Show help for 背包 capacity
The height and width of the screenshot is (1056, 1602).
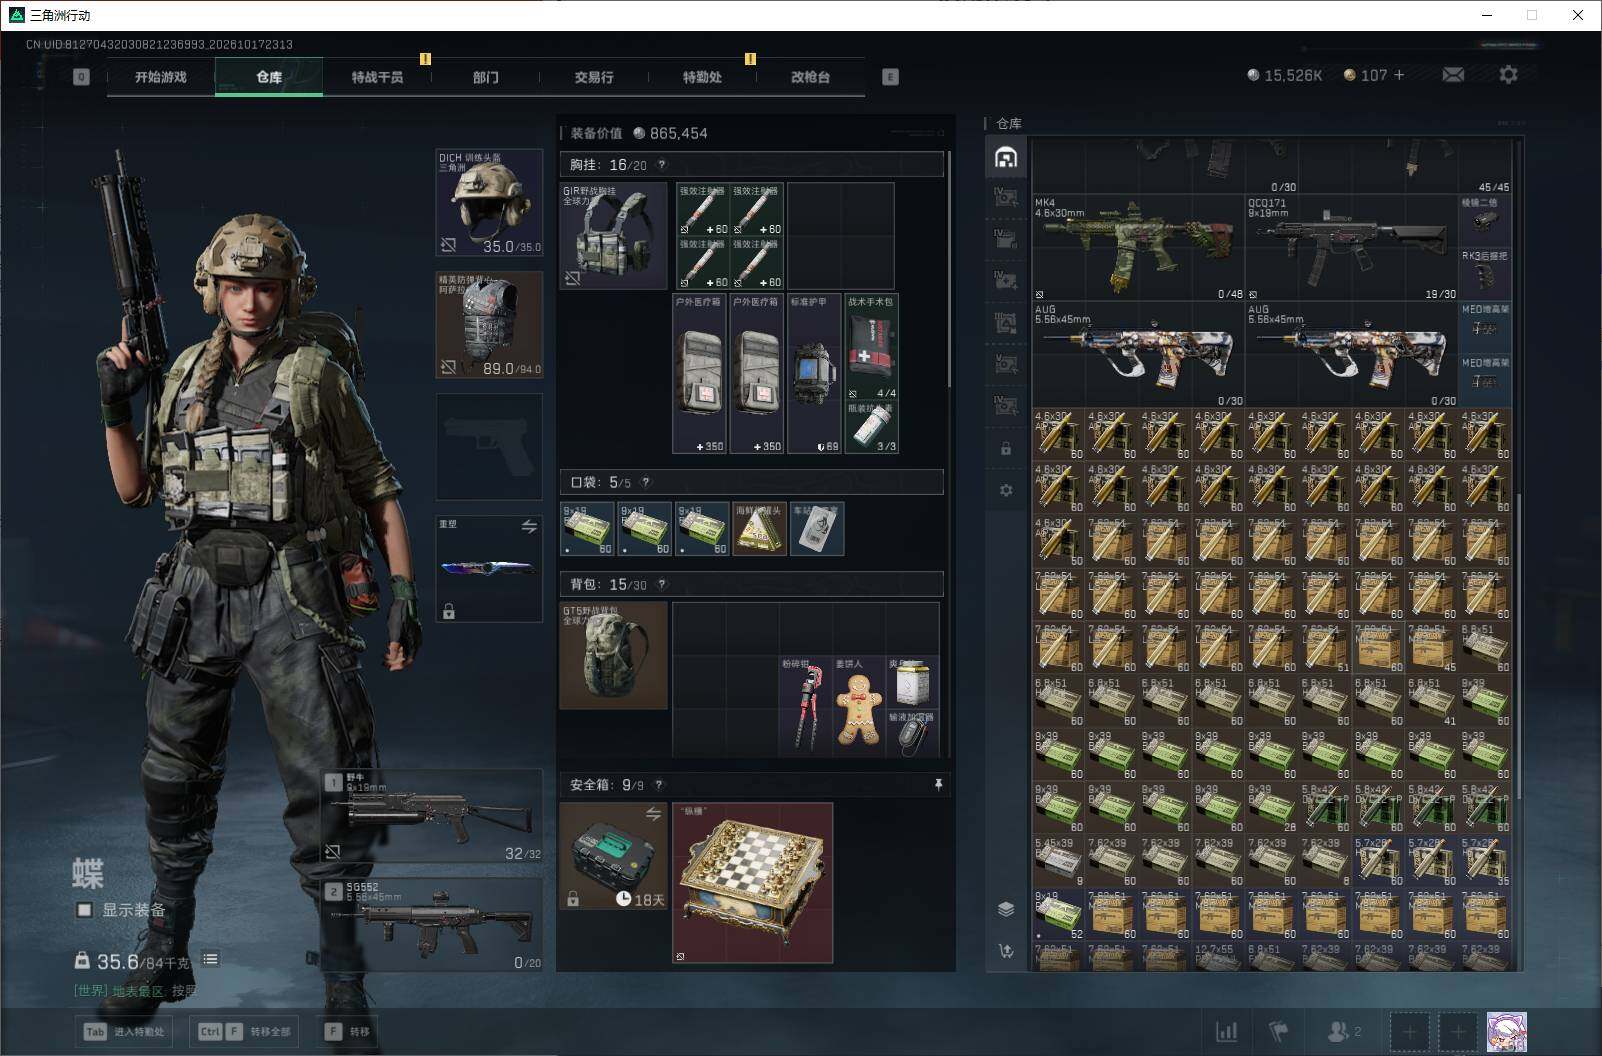click(661, 584)
